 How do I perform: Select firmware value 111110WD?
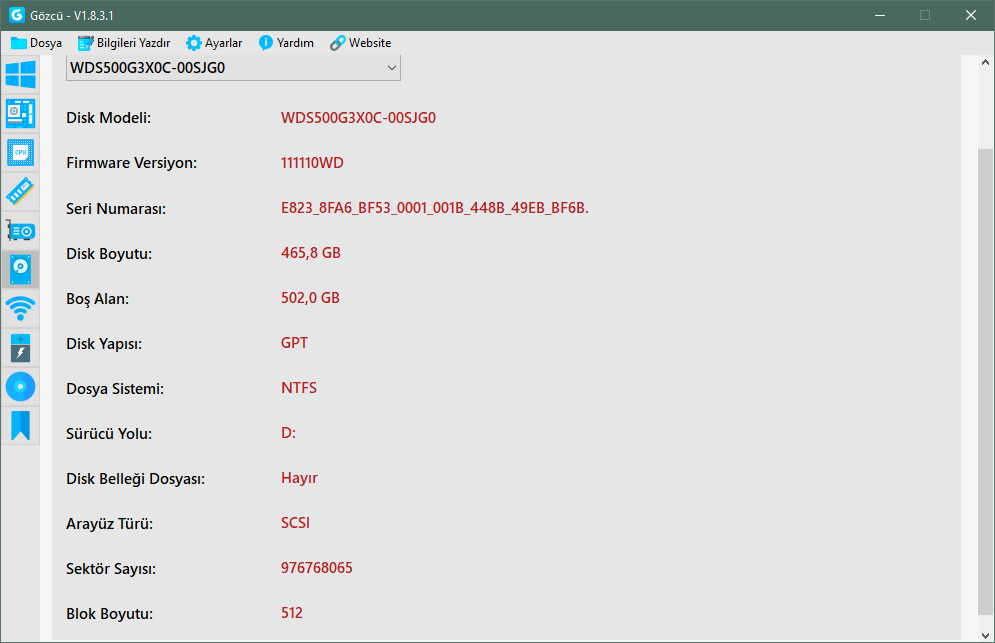click(312, 163)
